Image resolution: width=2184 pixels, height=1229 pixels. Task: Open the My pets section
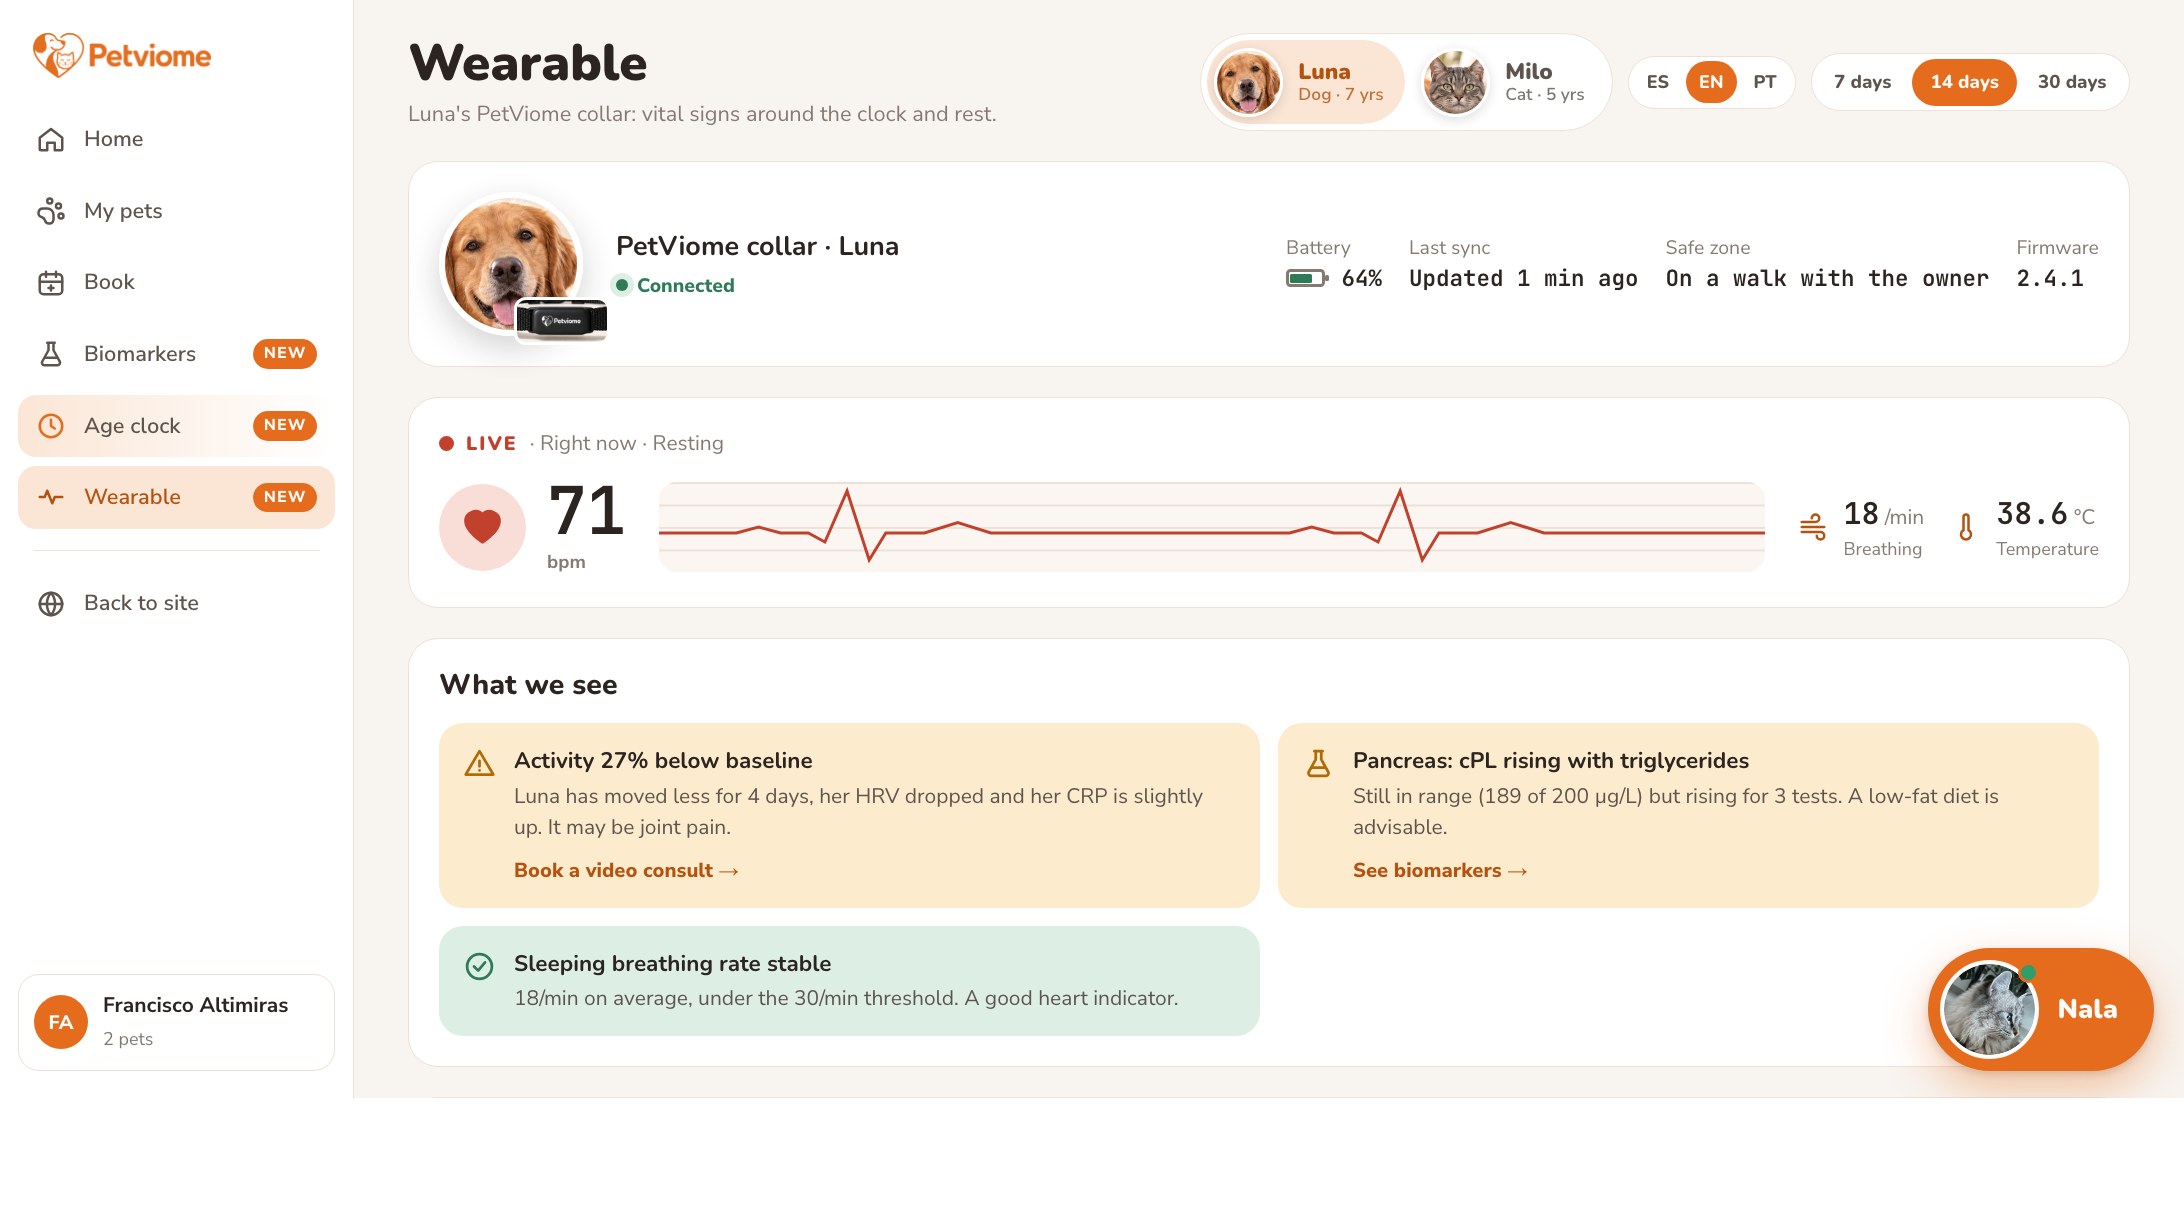point(176,211)
